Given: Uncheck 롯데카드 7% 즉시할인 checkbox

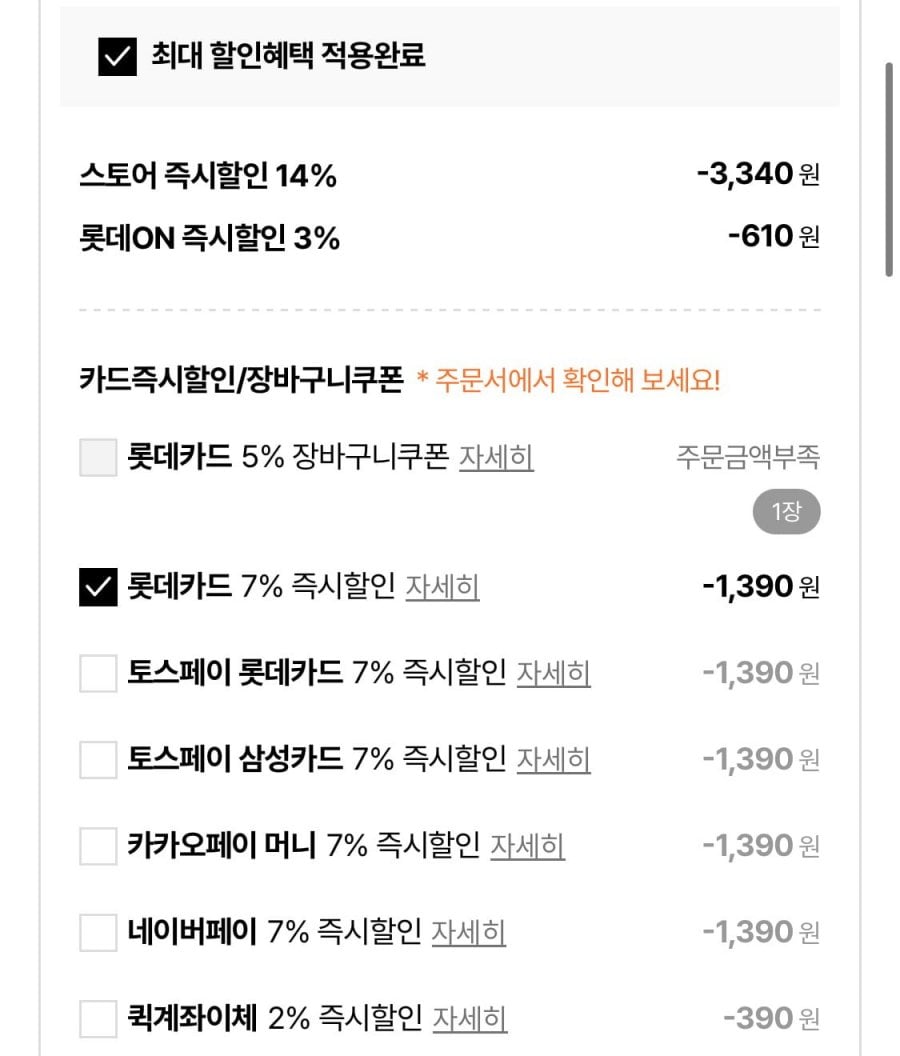Looking at the screenshot, I should pyautogui.click(x=98, y=587).
